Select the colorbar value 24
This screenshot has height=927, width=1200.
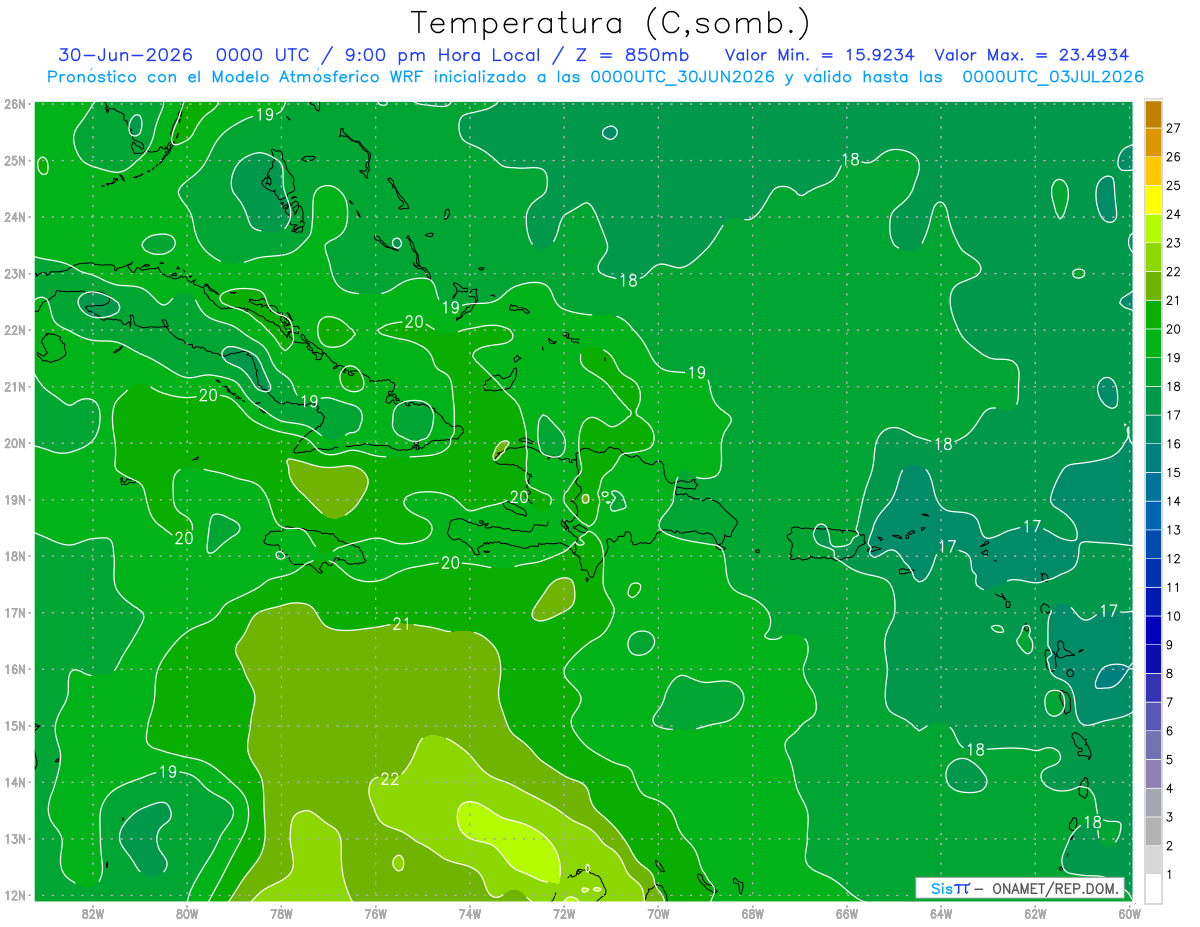coord(1173,214)
